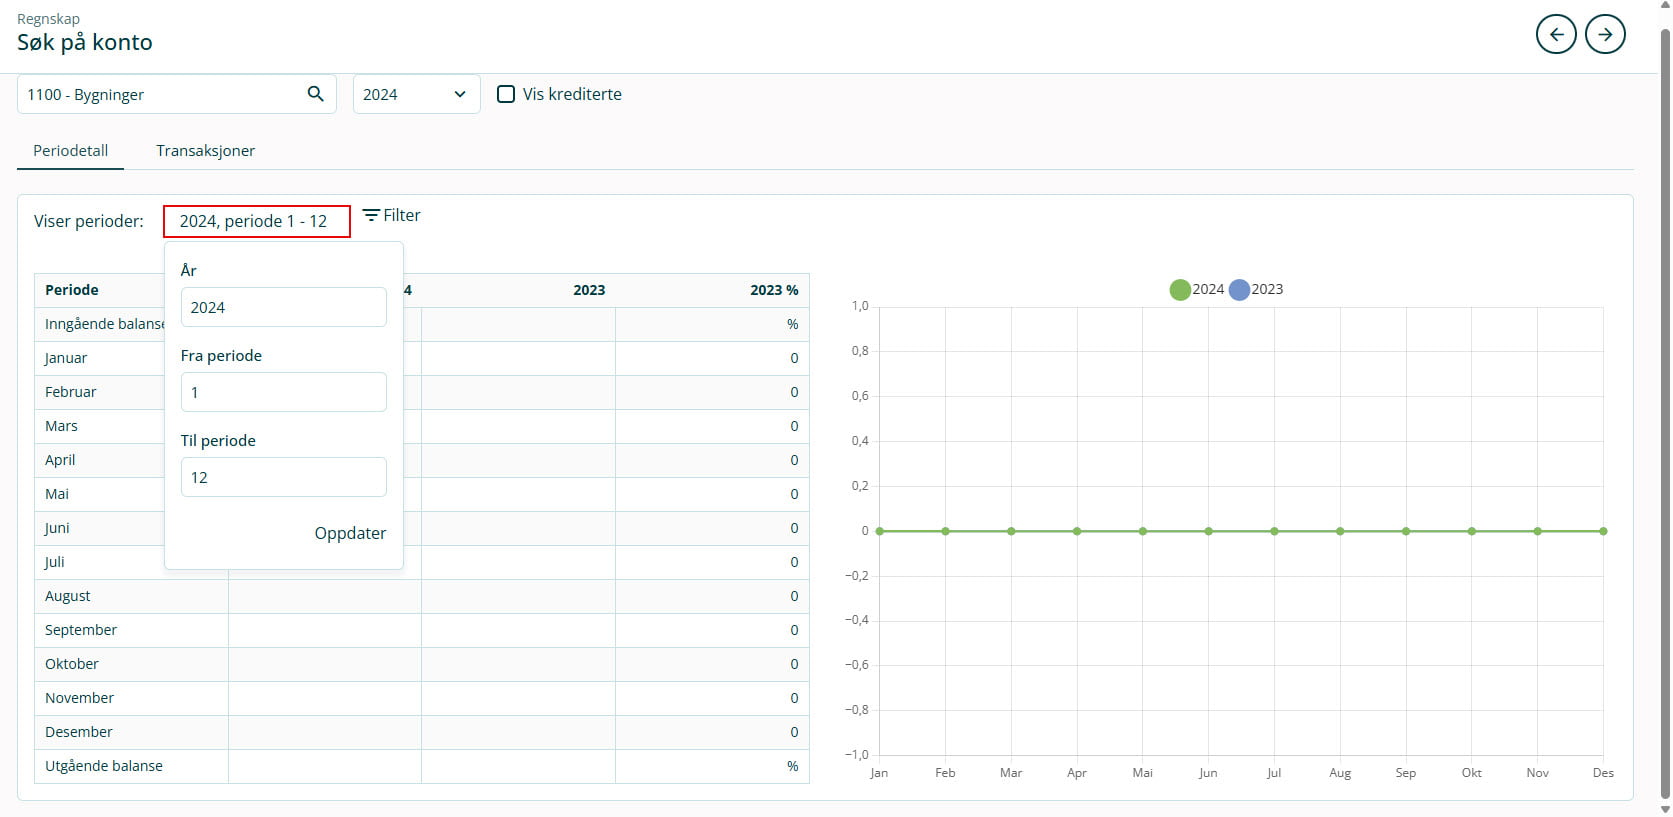Click the forward arrow navigation icon
Screen dimensions: 1673x817
pos(1605,34)
